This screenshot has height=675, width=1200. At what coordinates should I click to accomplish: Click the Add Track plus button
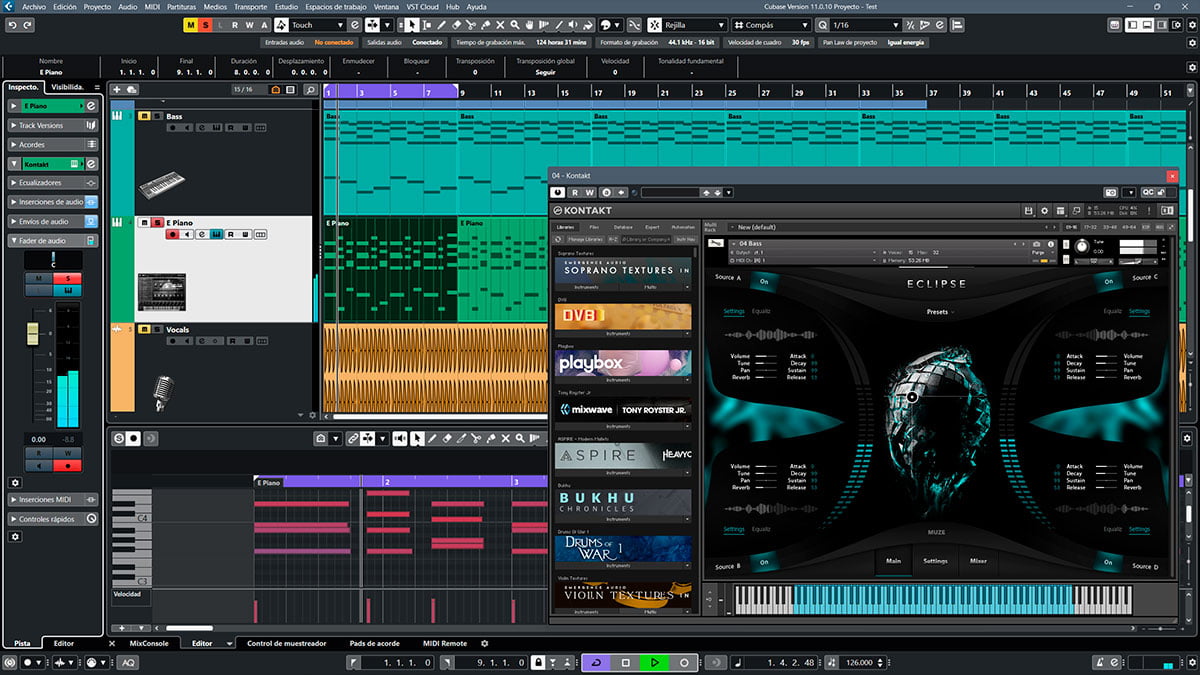117,90
